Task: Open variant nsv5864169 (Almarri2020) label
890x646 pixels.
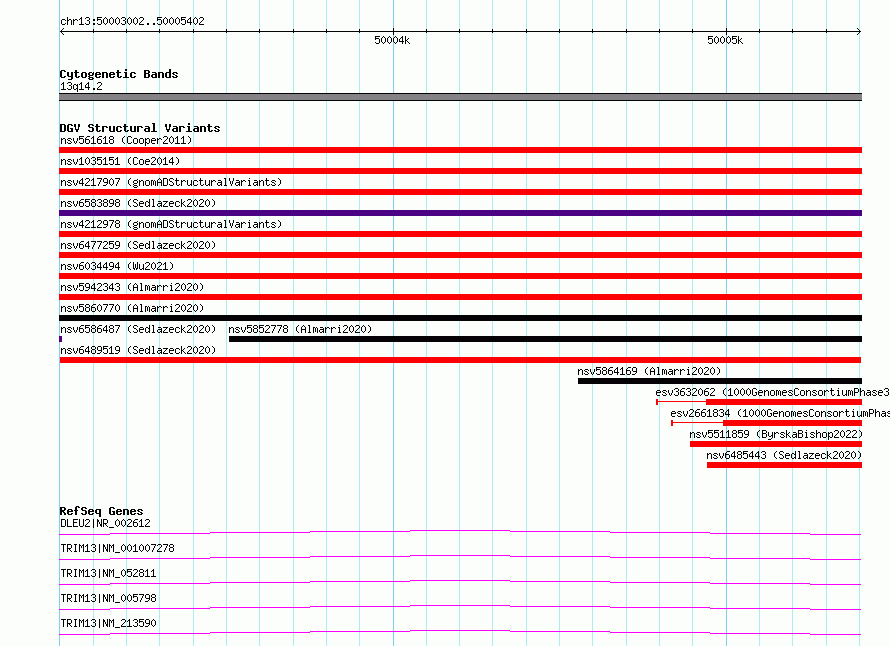Action: coord(649,371)
